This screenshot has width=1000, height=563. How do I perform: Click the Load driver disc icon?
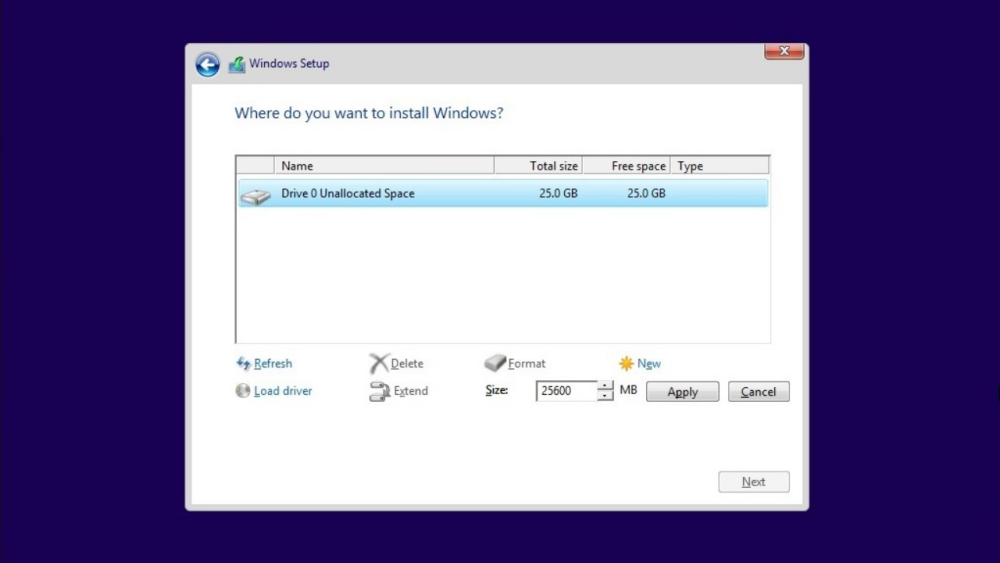click(243, 390)
